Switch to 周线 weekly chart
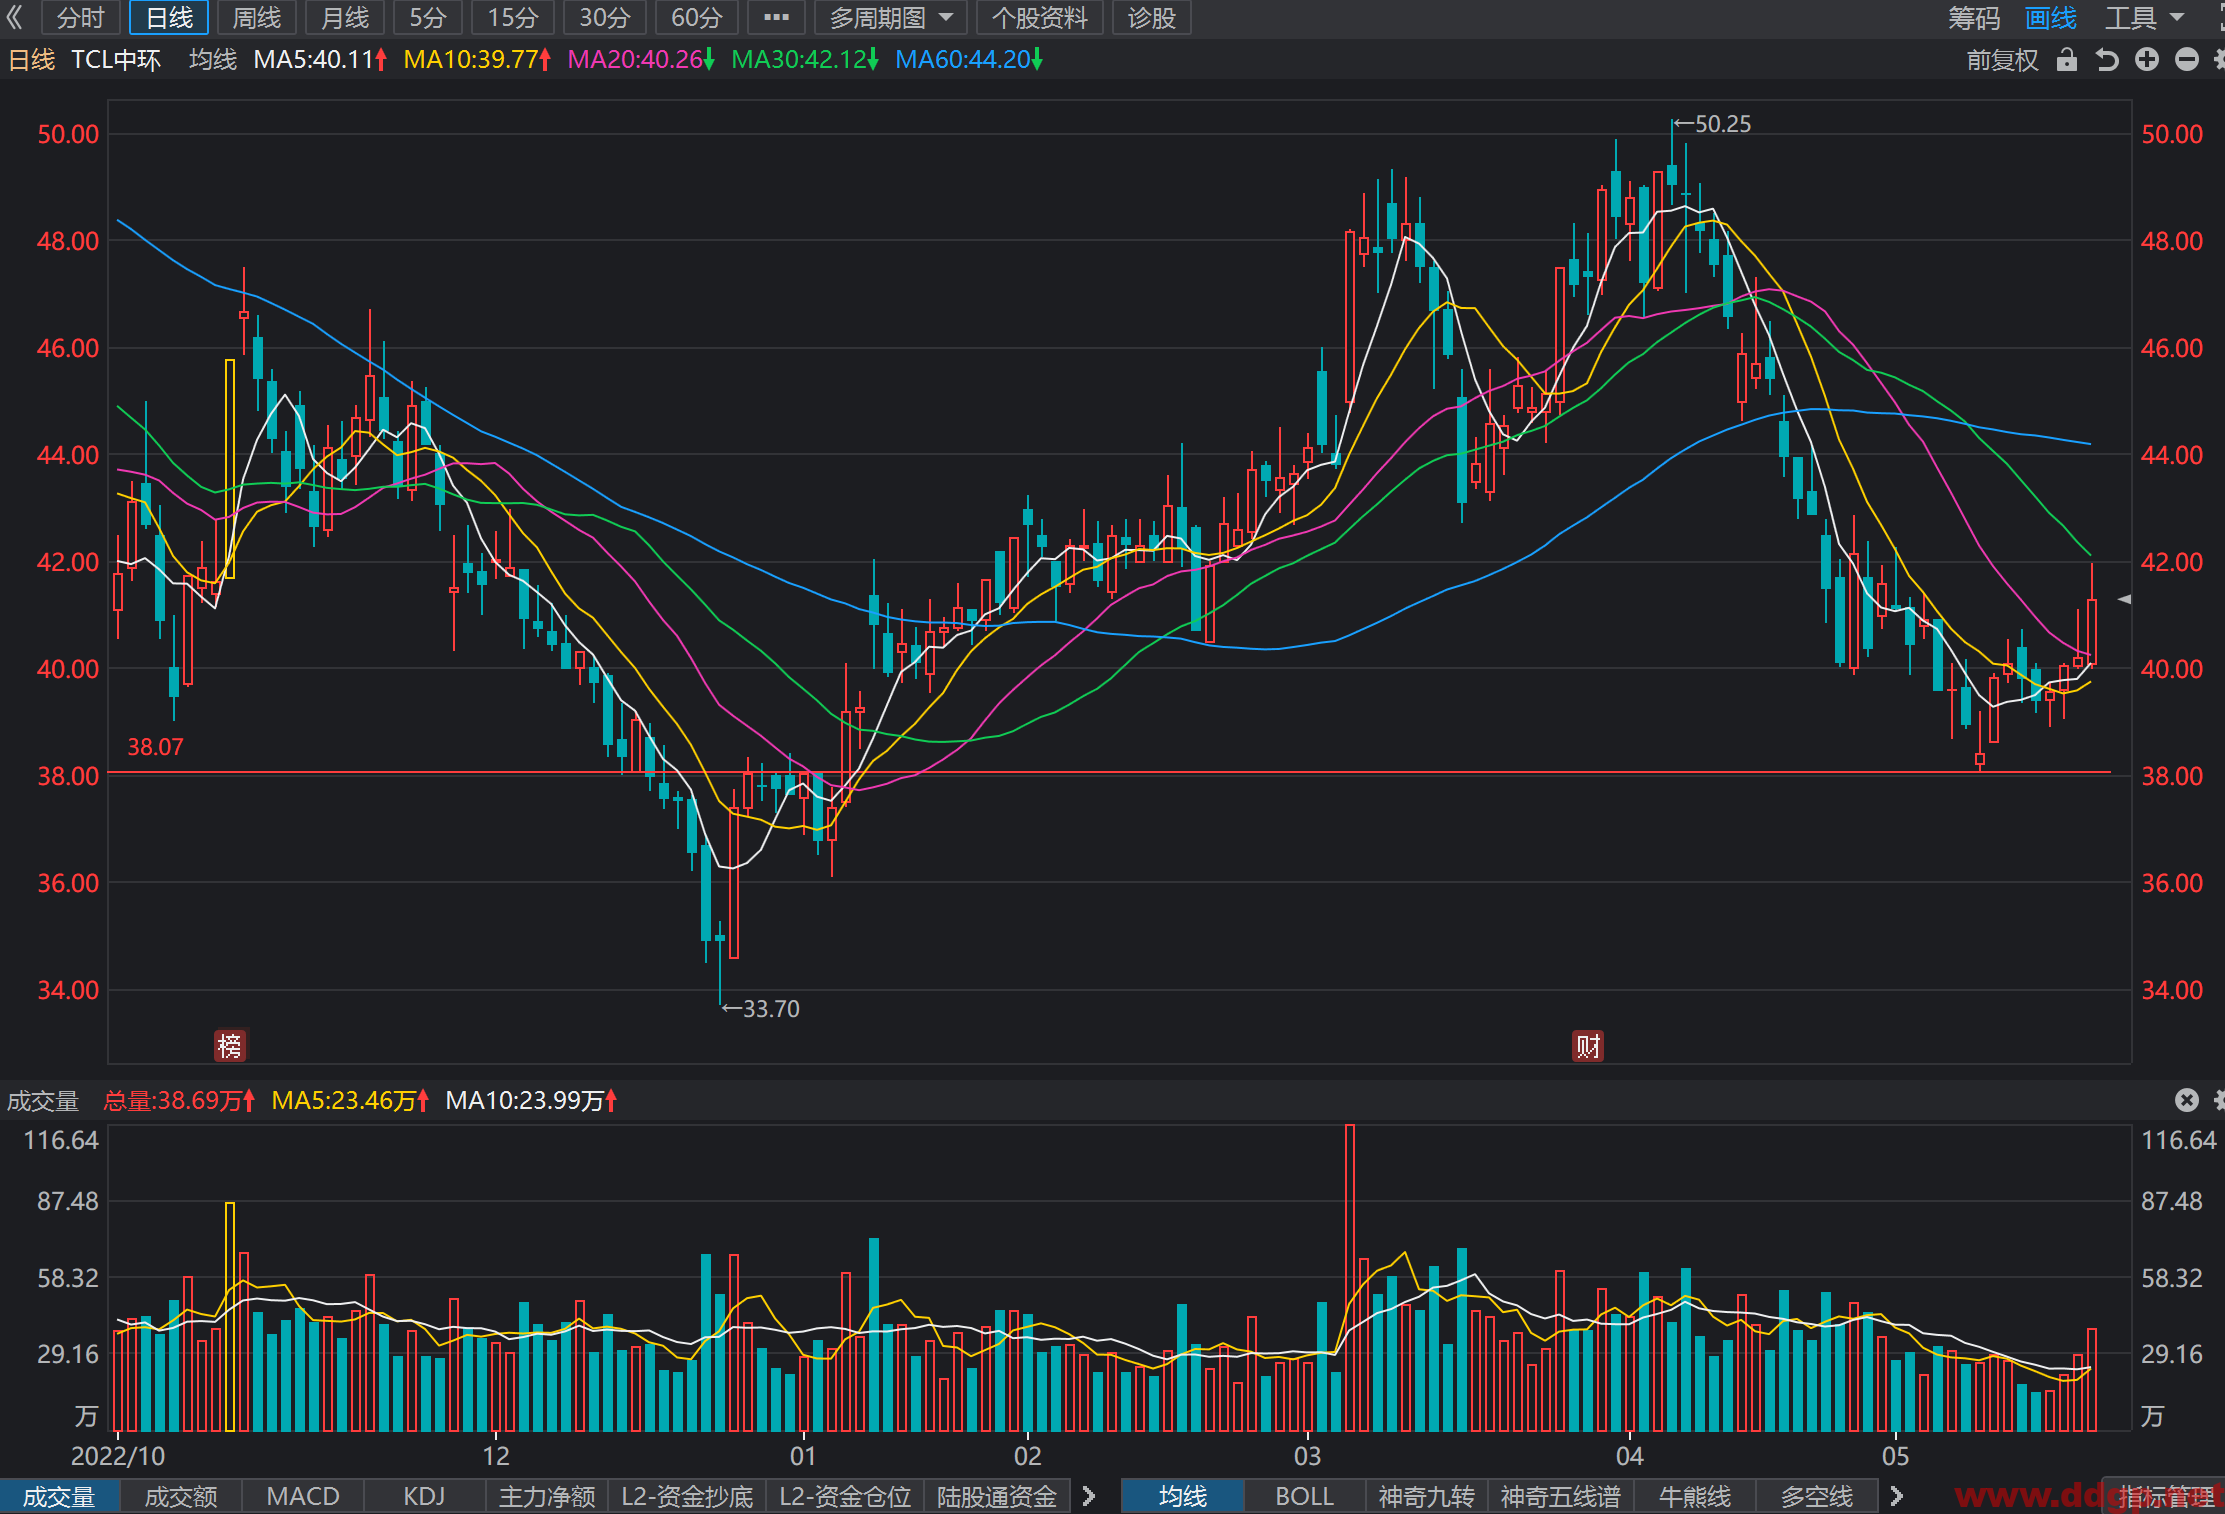The width and height of the screenshot is (2225, 1514). point(257,17)
